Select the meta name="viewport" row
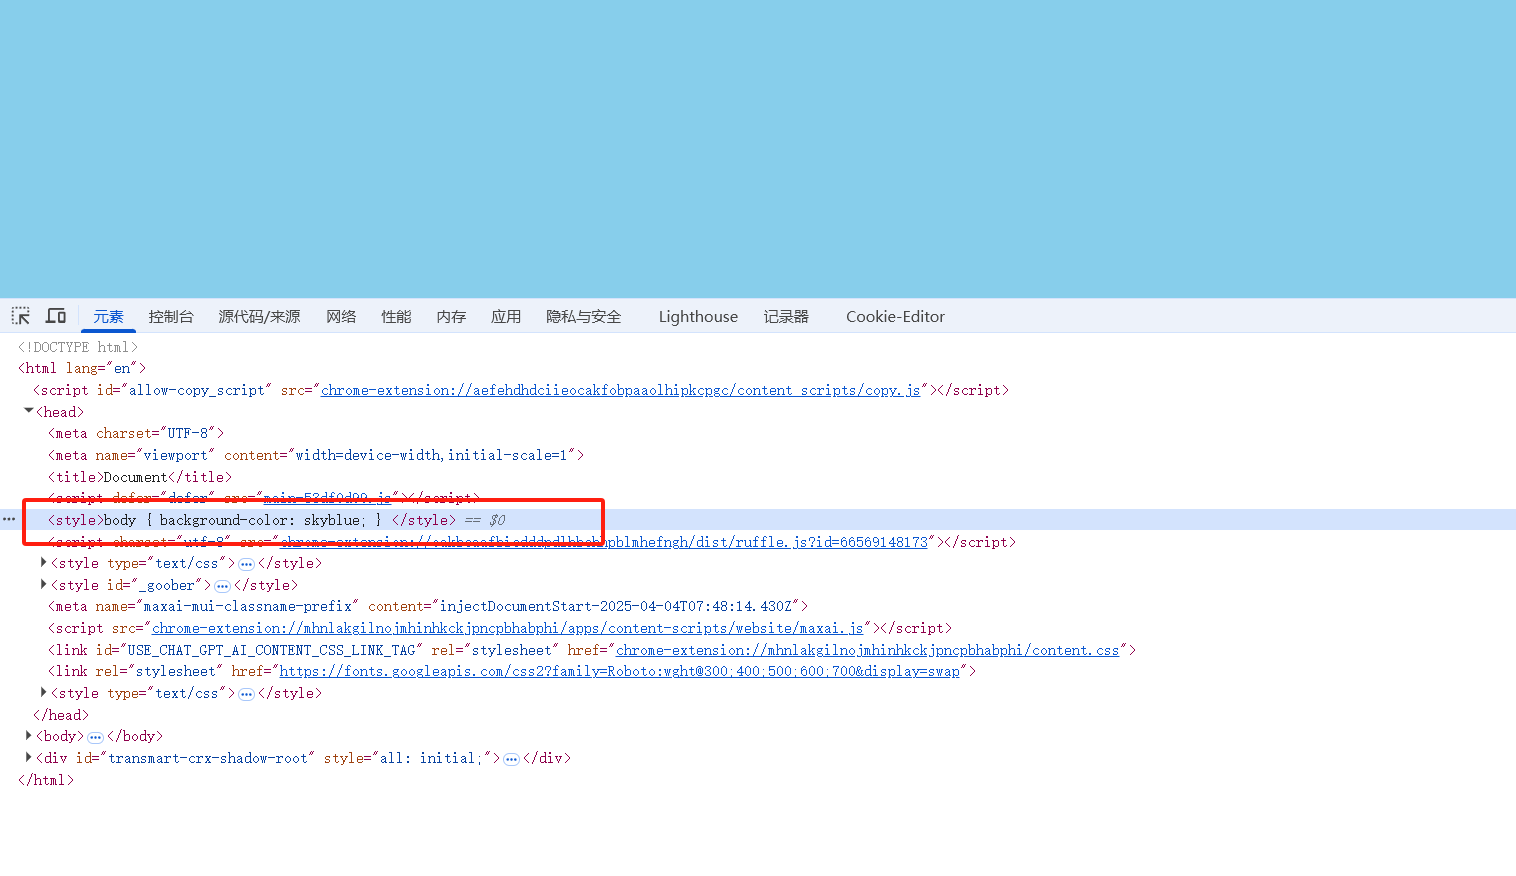Image resolution: width=1516 pixels, height=876 pixels. click(316, 455)
